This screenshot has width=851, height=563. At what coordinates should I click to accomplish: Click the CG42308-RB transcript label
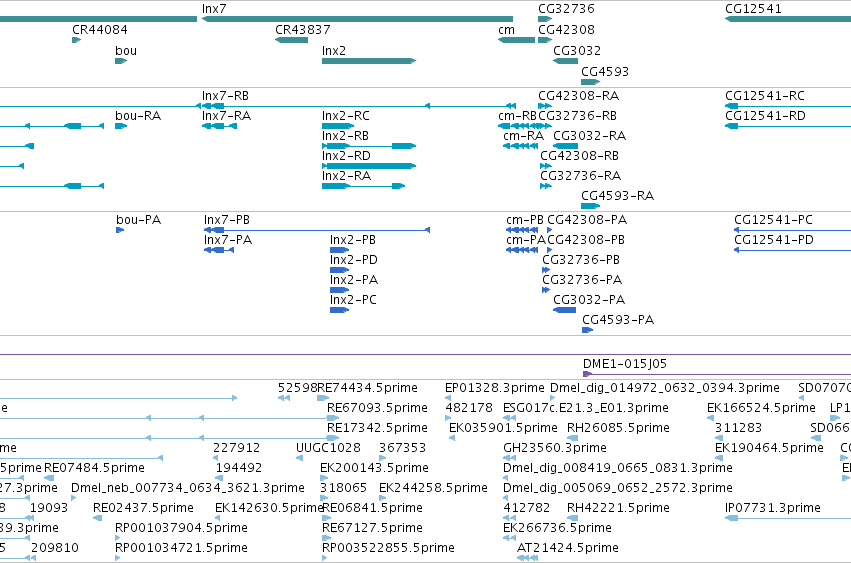click(x=579, y=156)
